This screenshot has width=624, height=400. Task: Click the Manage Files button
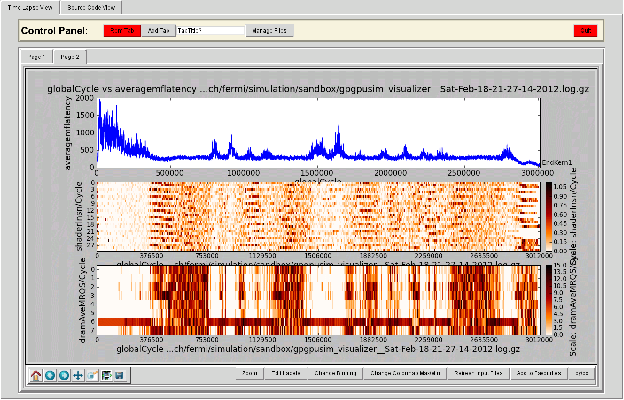tap(270, 31)
